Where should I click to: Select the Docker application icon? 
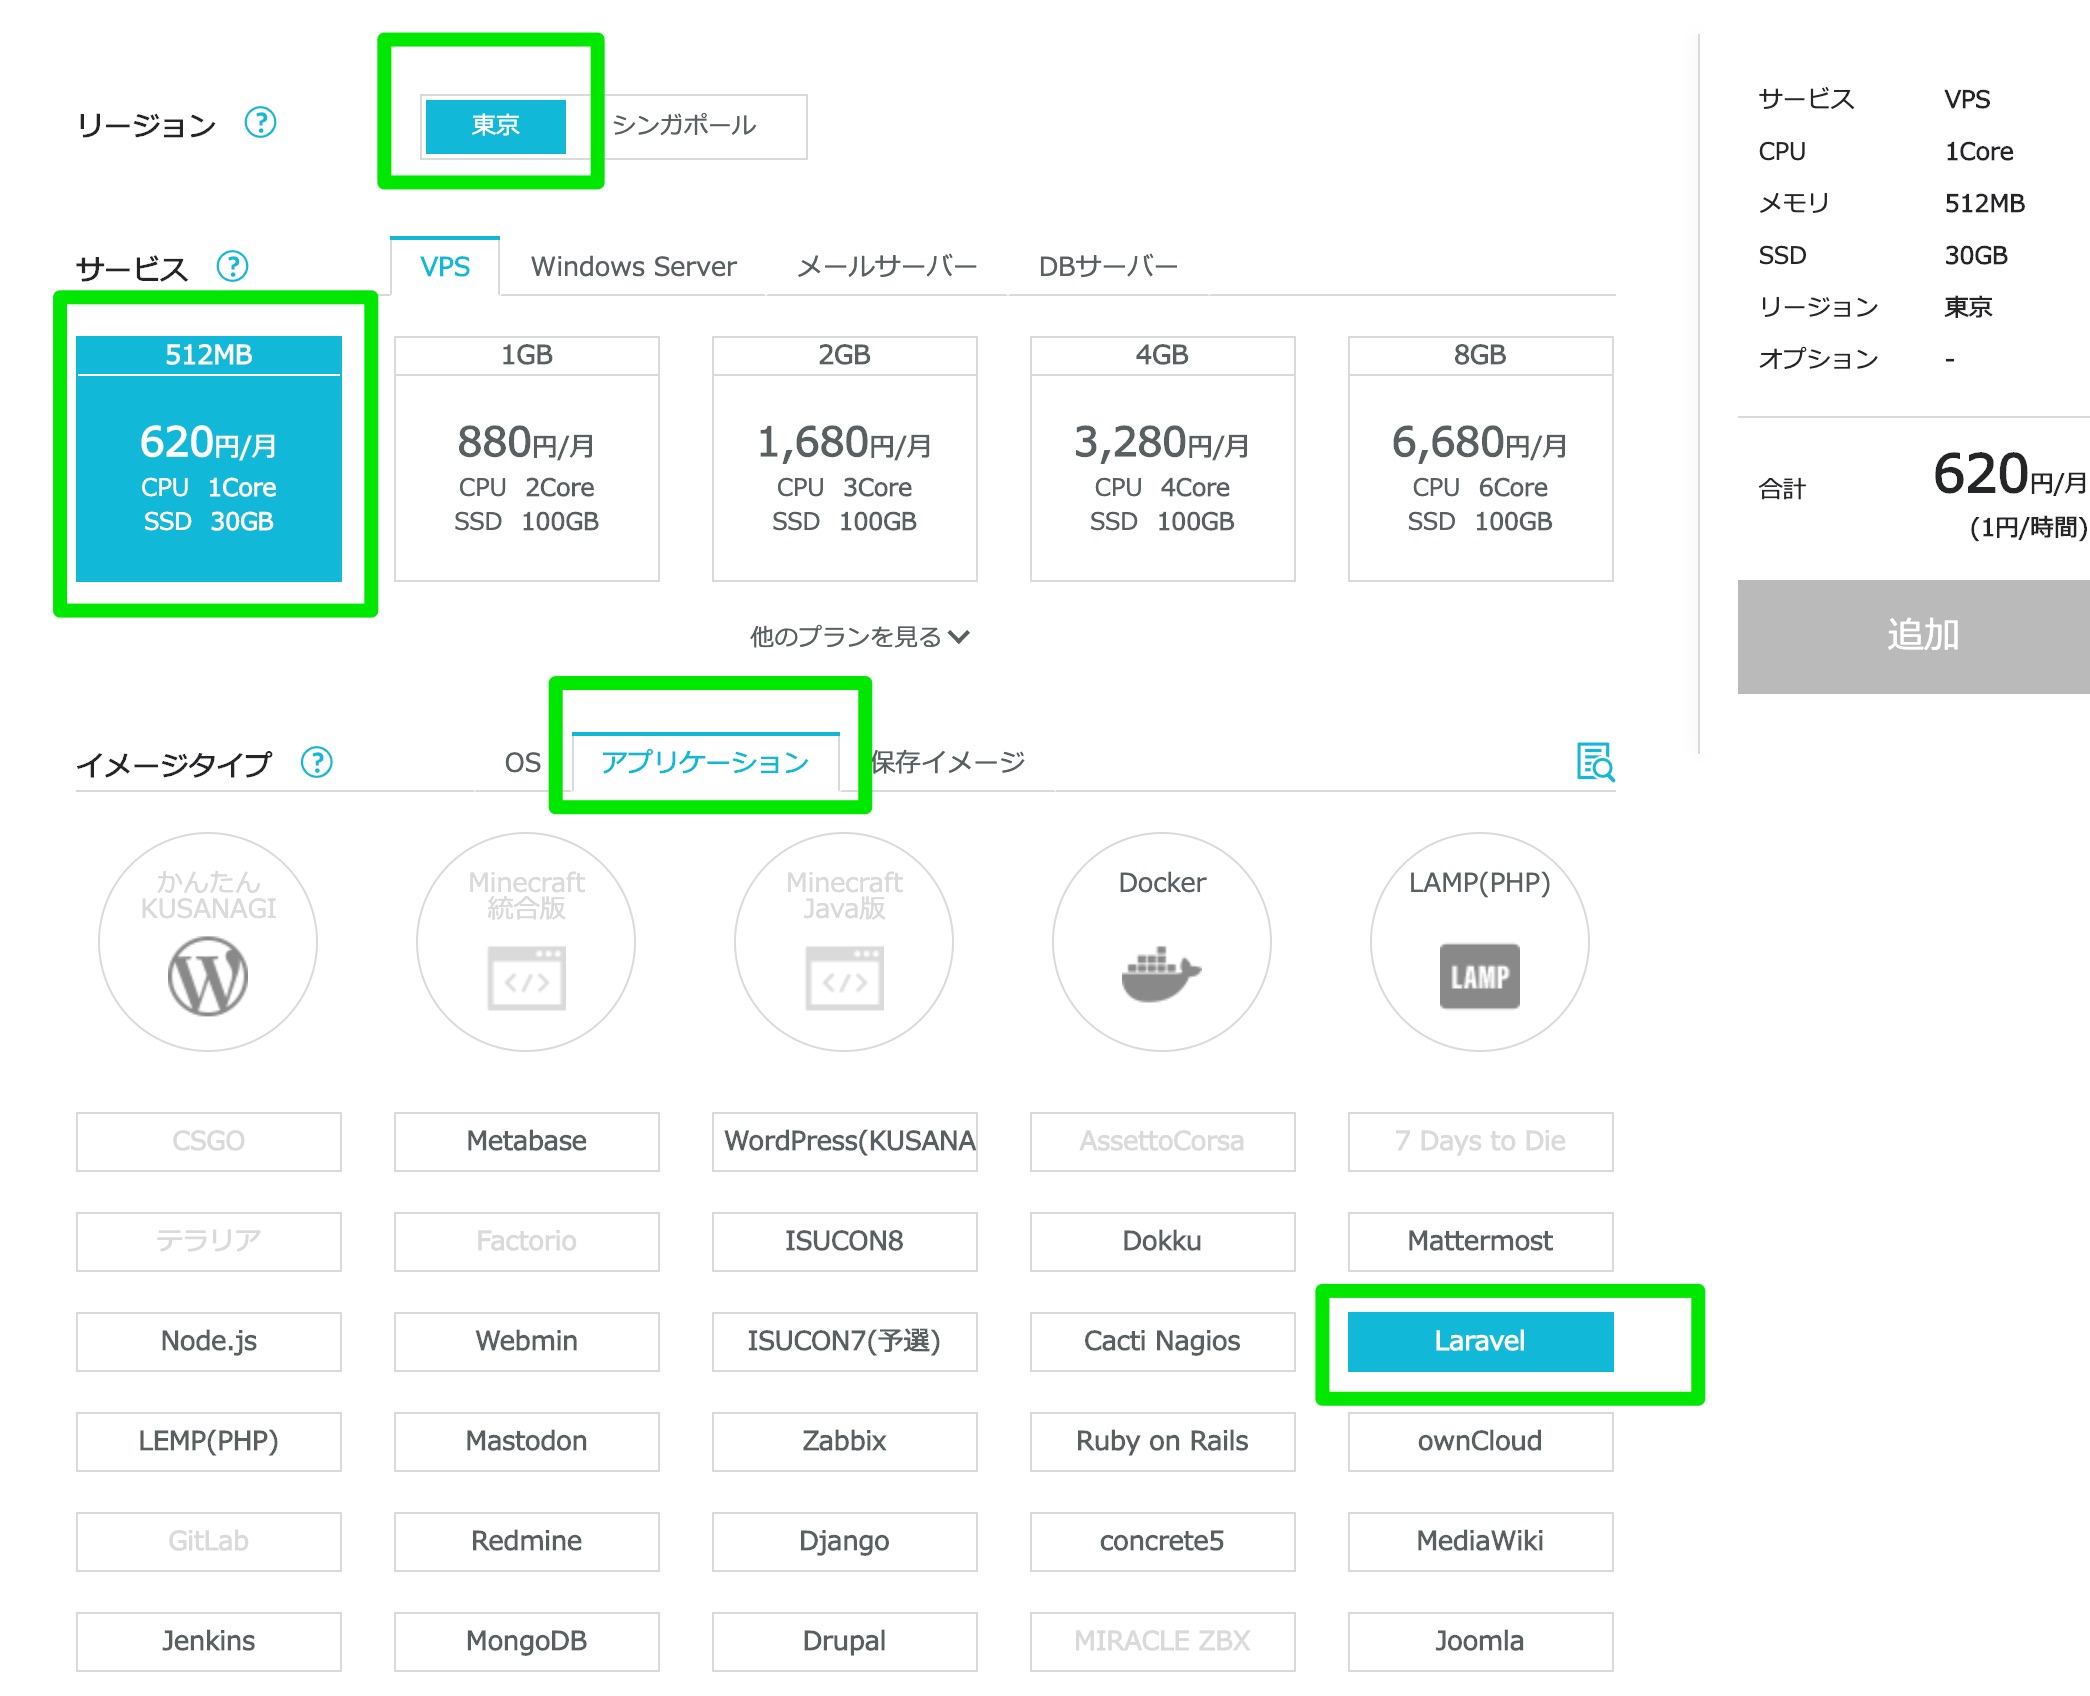(1161, 942)
